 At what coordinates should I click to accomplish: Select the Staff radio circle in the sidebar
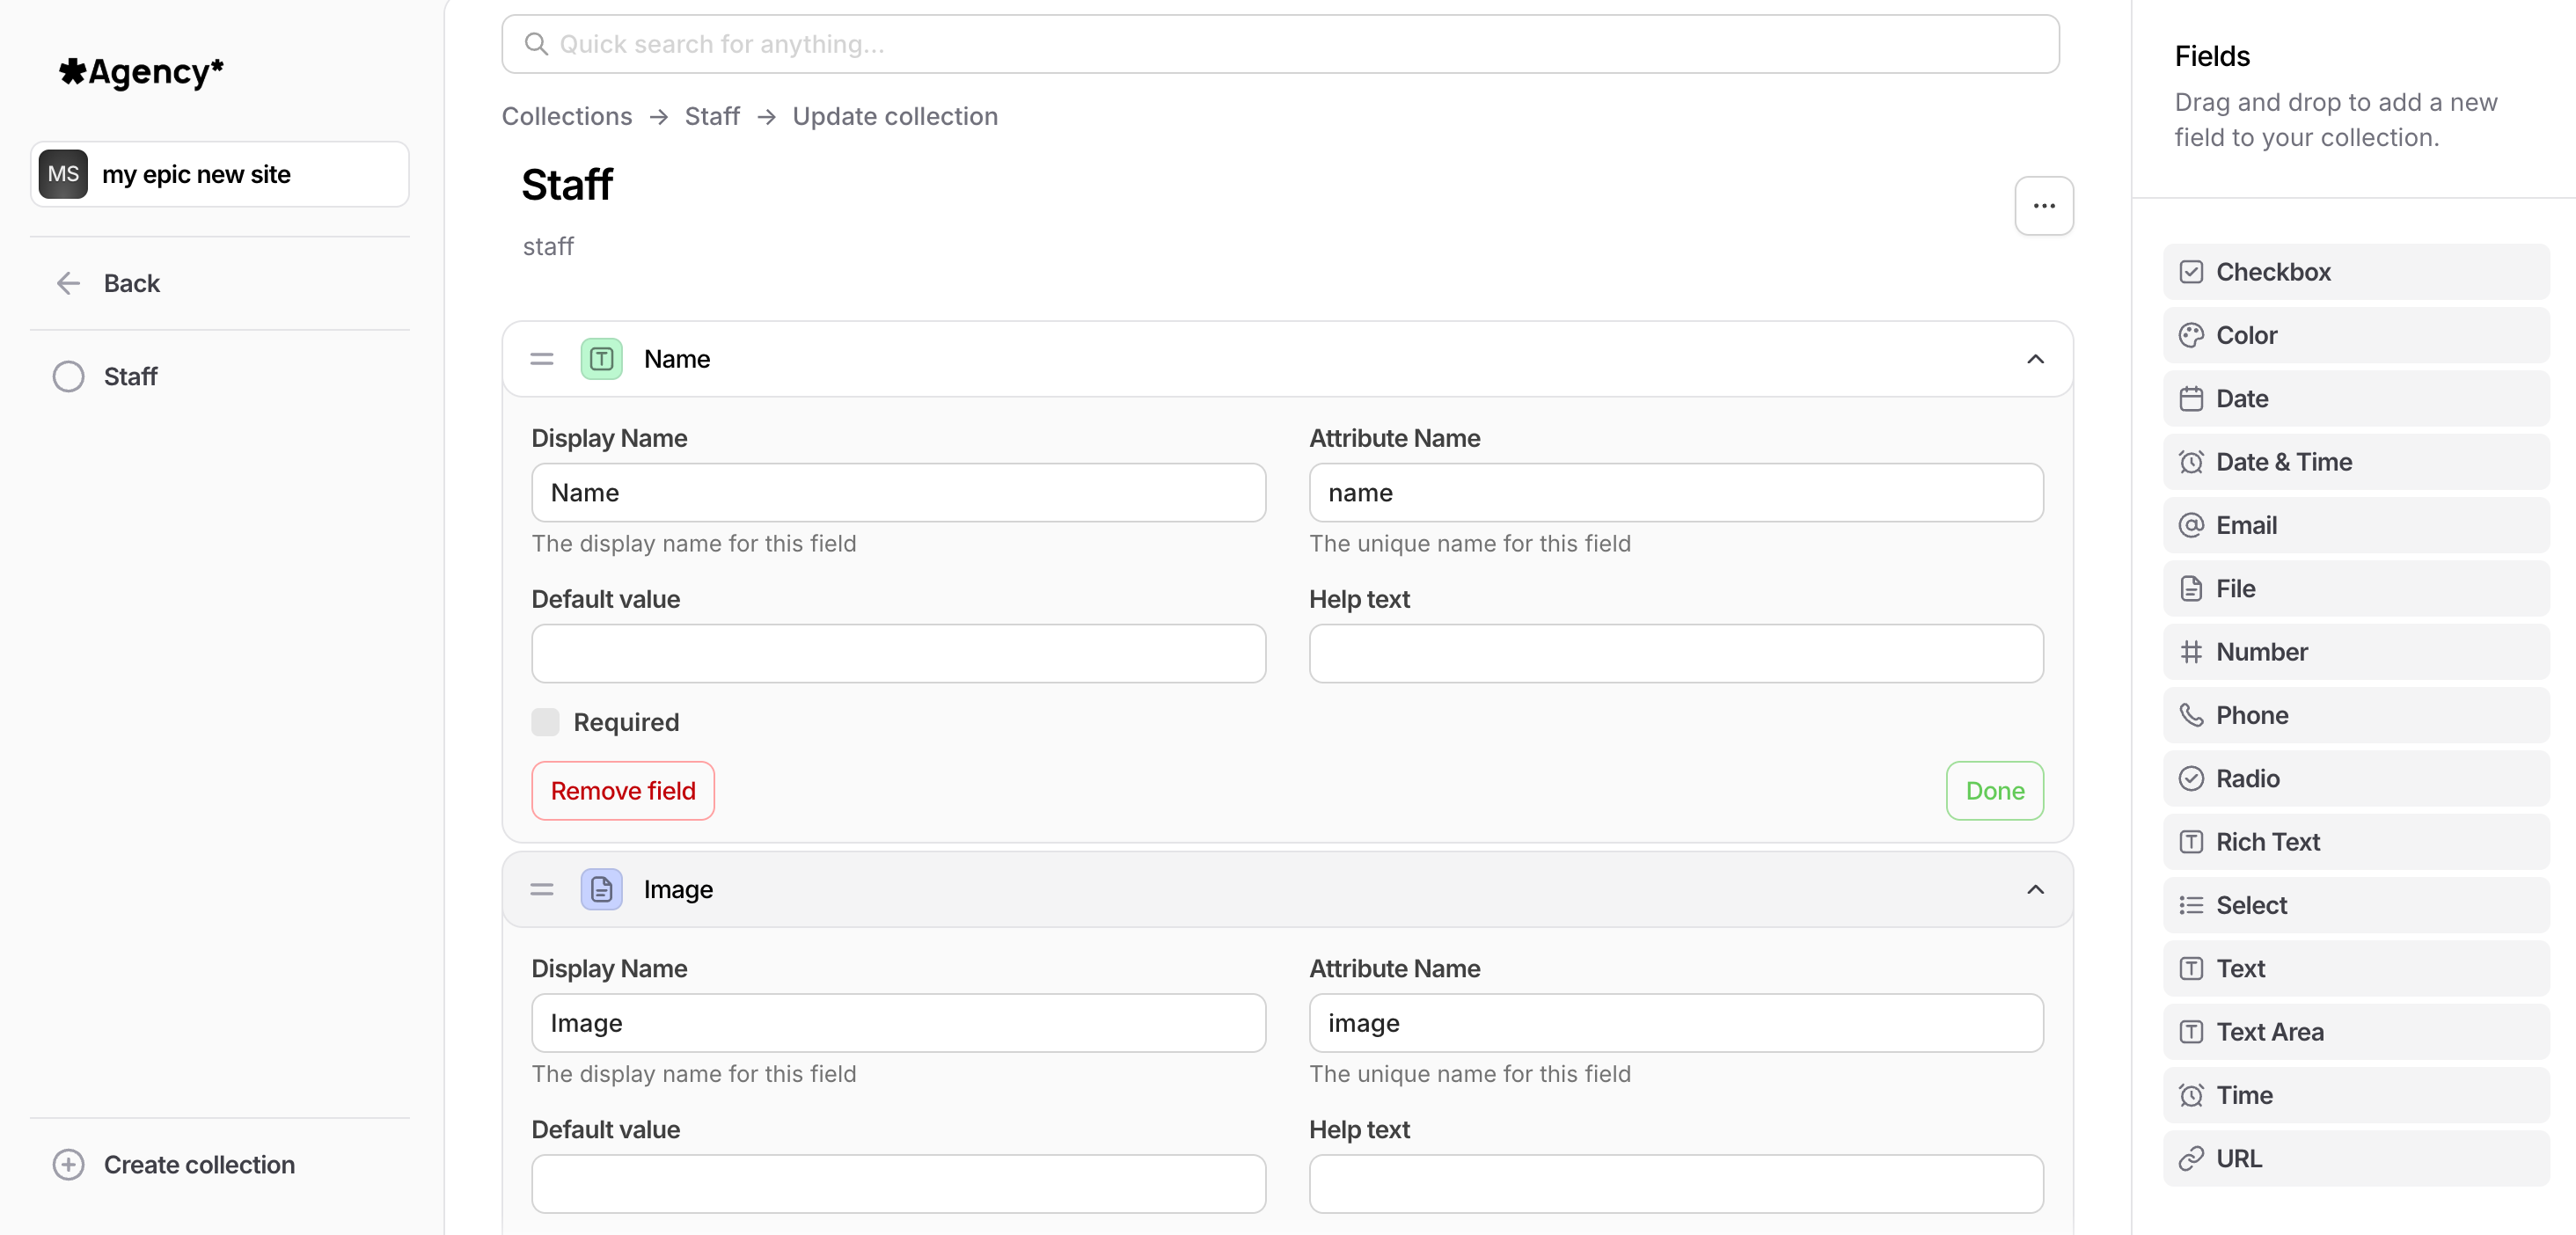pos(68,377)
